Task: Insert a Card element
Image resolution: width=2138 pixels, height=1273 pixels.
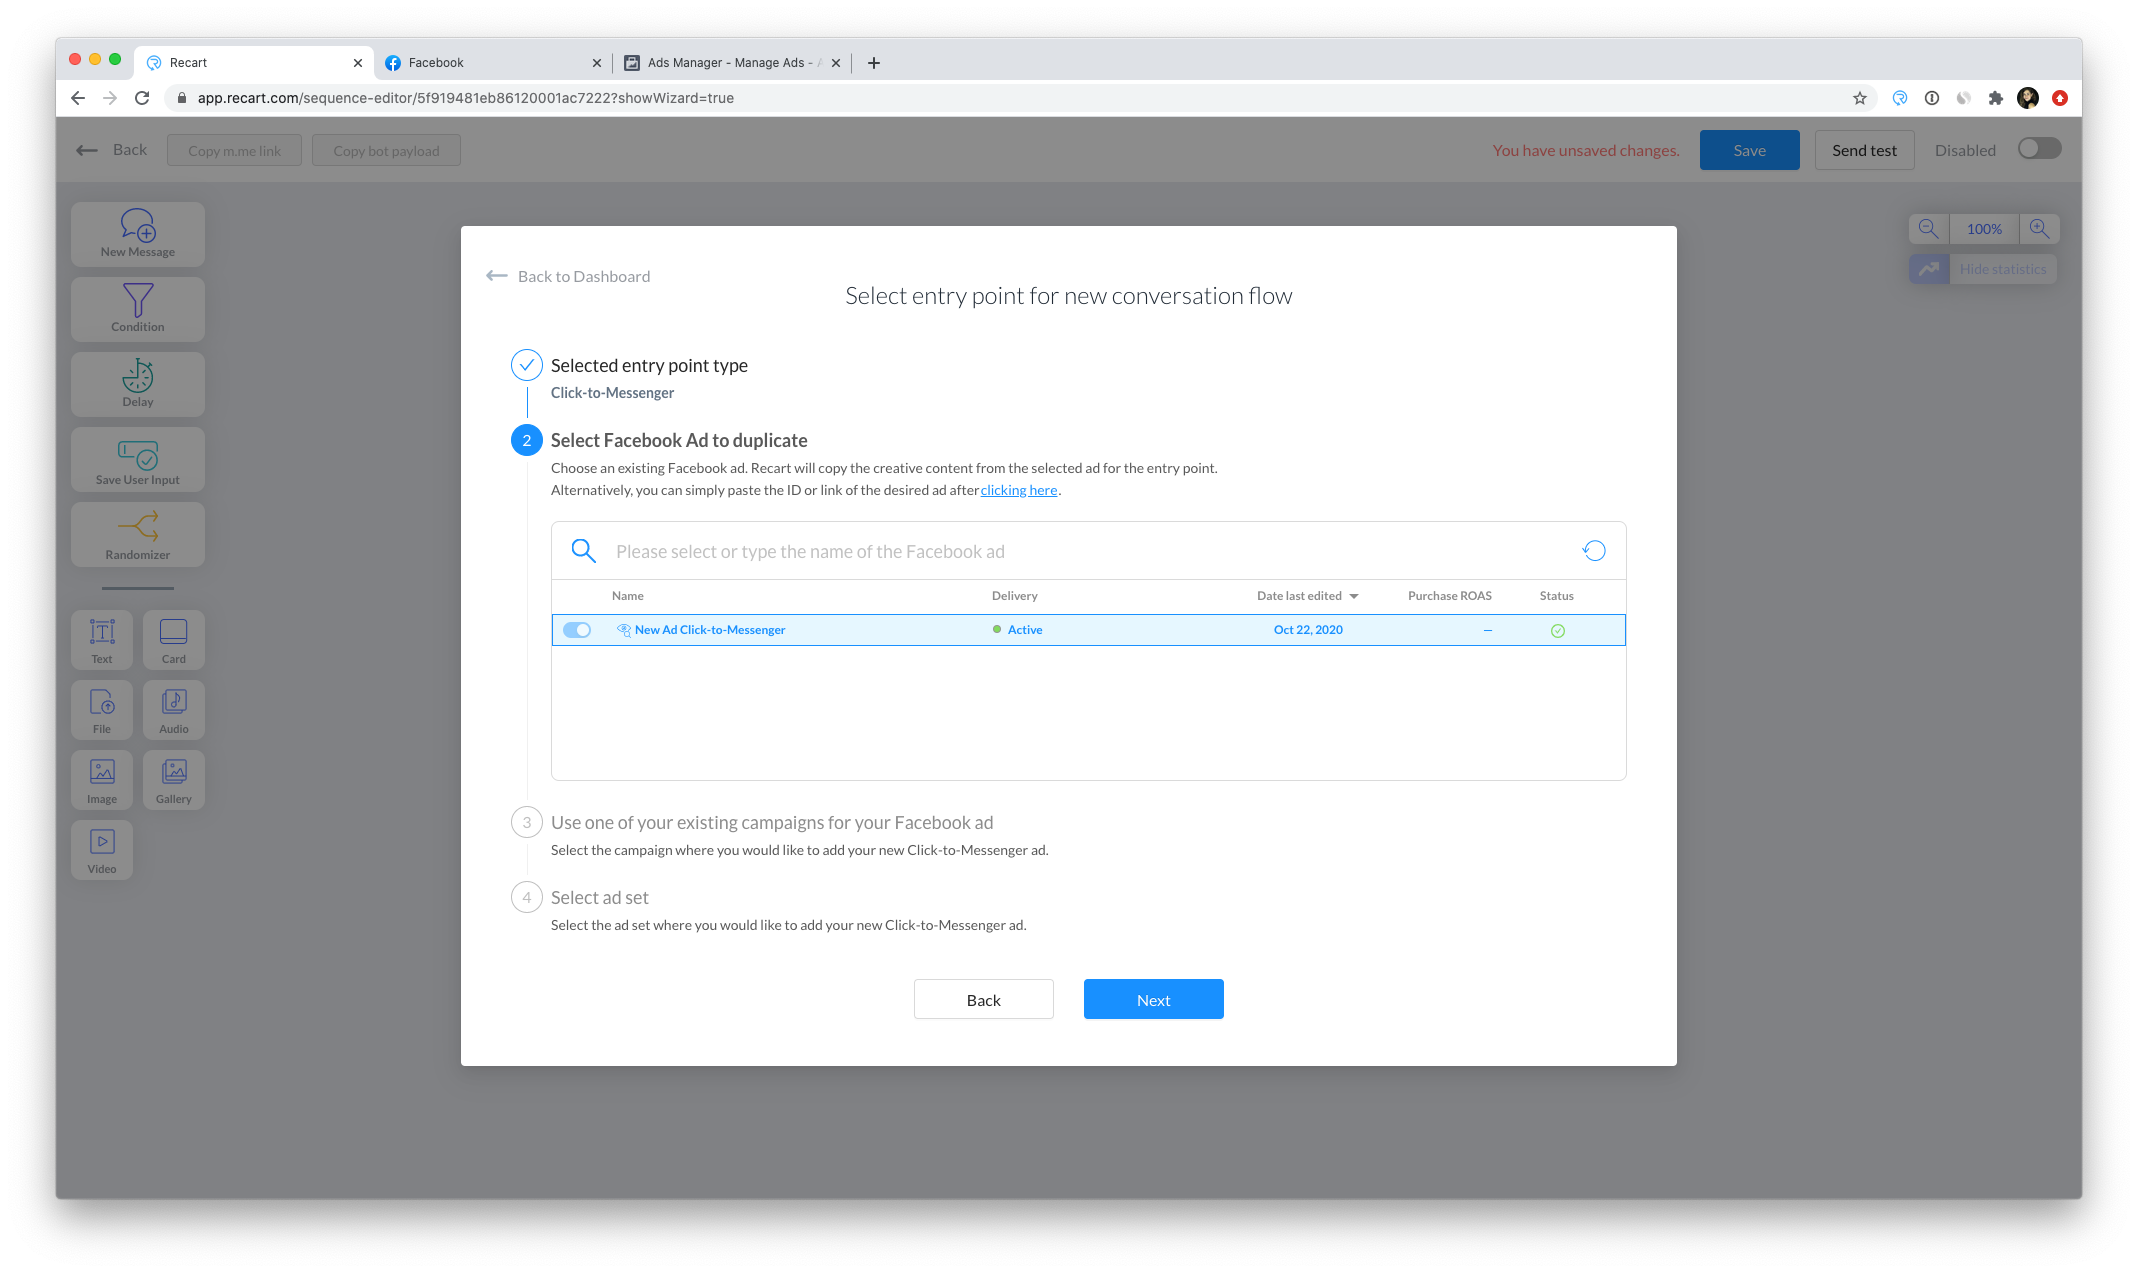Action: [x=174, y=640]
